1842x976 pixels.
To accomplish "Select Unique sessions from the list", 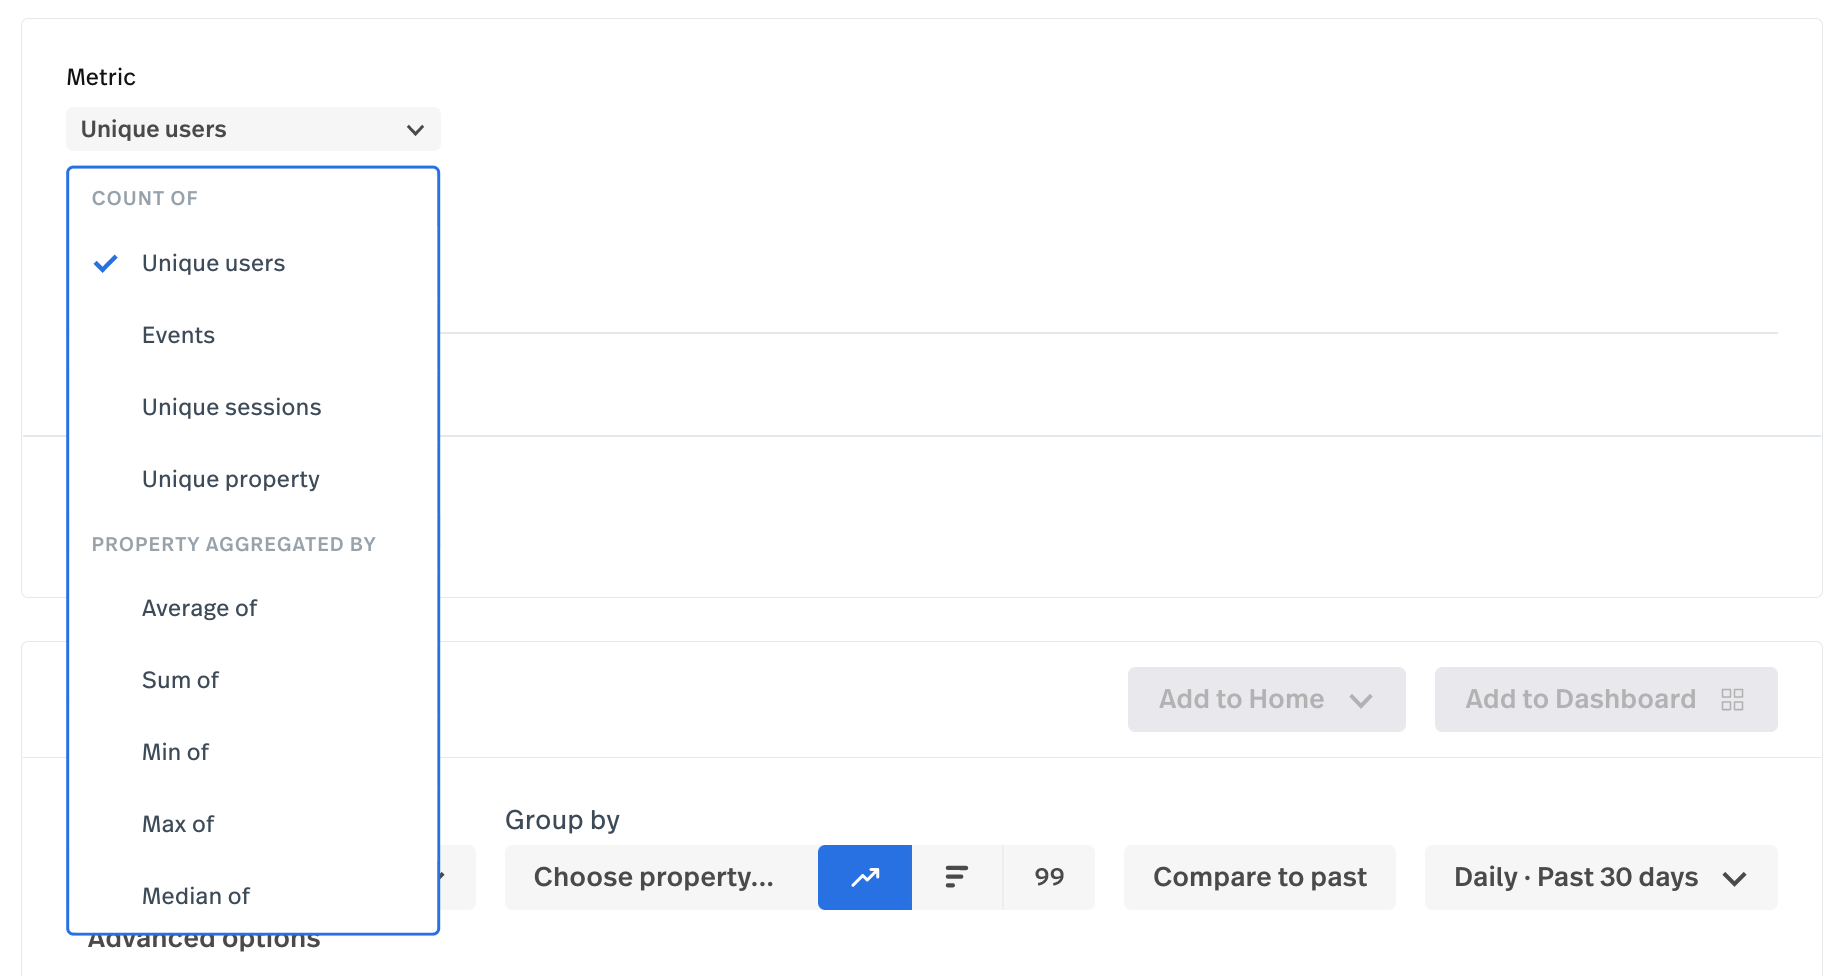I will tap(253, 407).
